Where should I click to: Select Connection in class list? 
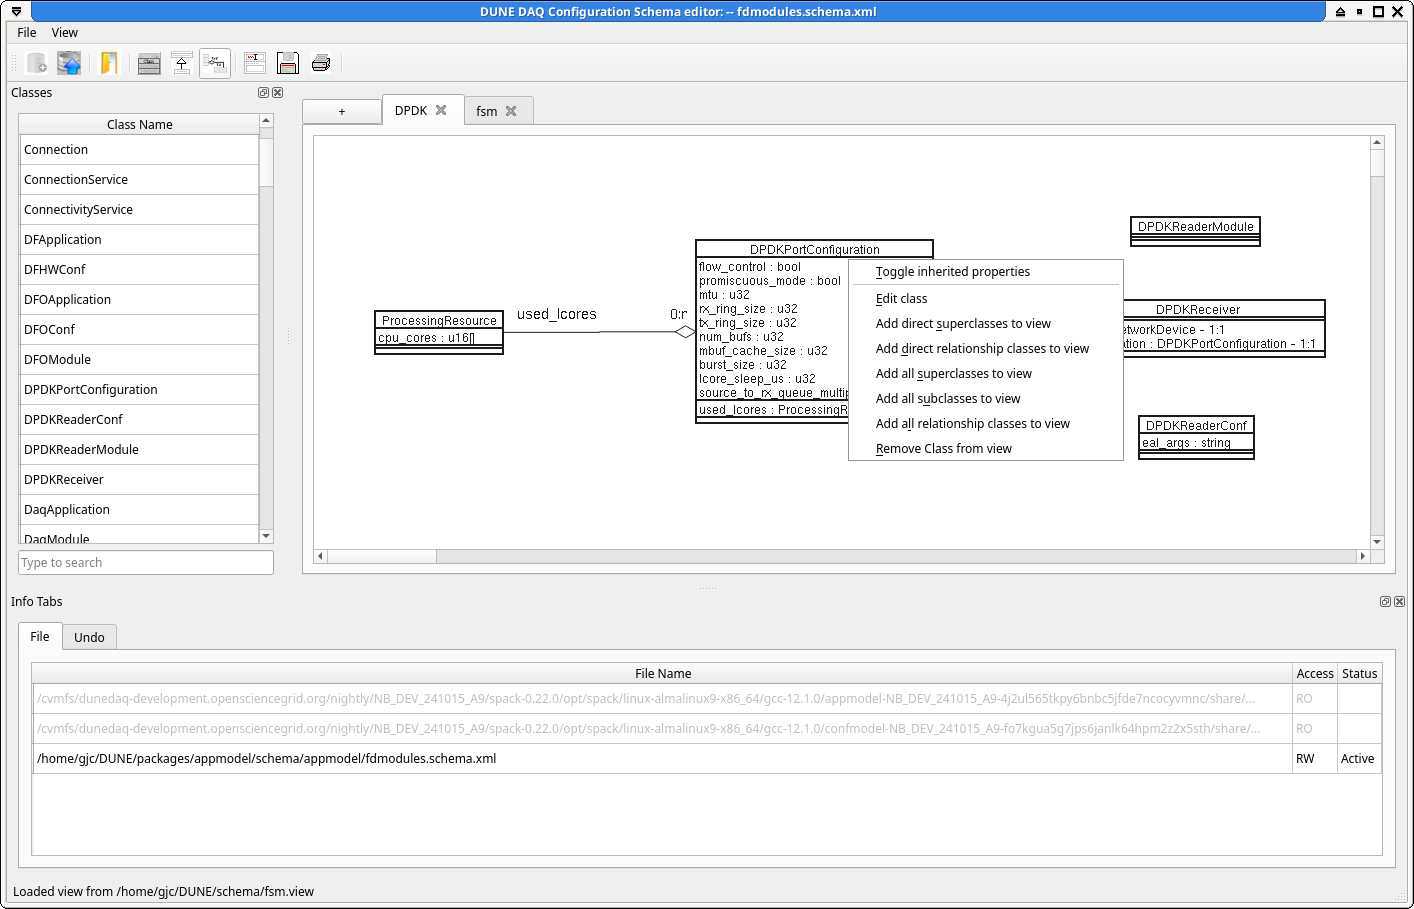pyautogui.click(x=139, y=150)
